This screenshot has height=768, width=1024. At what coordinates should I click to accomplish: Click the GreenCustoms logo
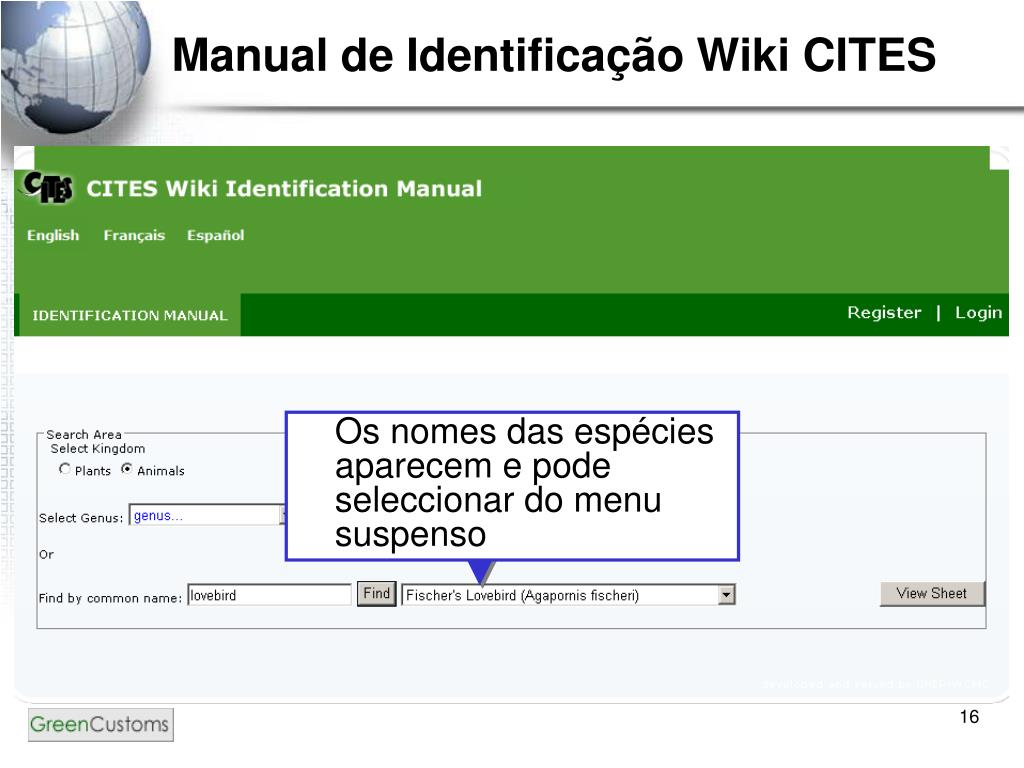[x=101, y=724]
